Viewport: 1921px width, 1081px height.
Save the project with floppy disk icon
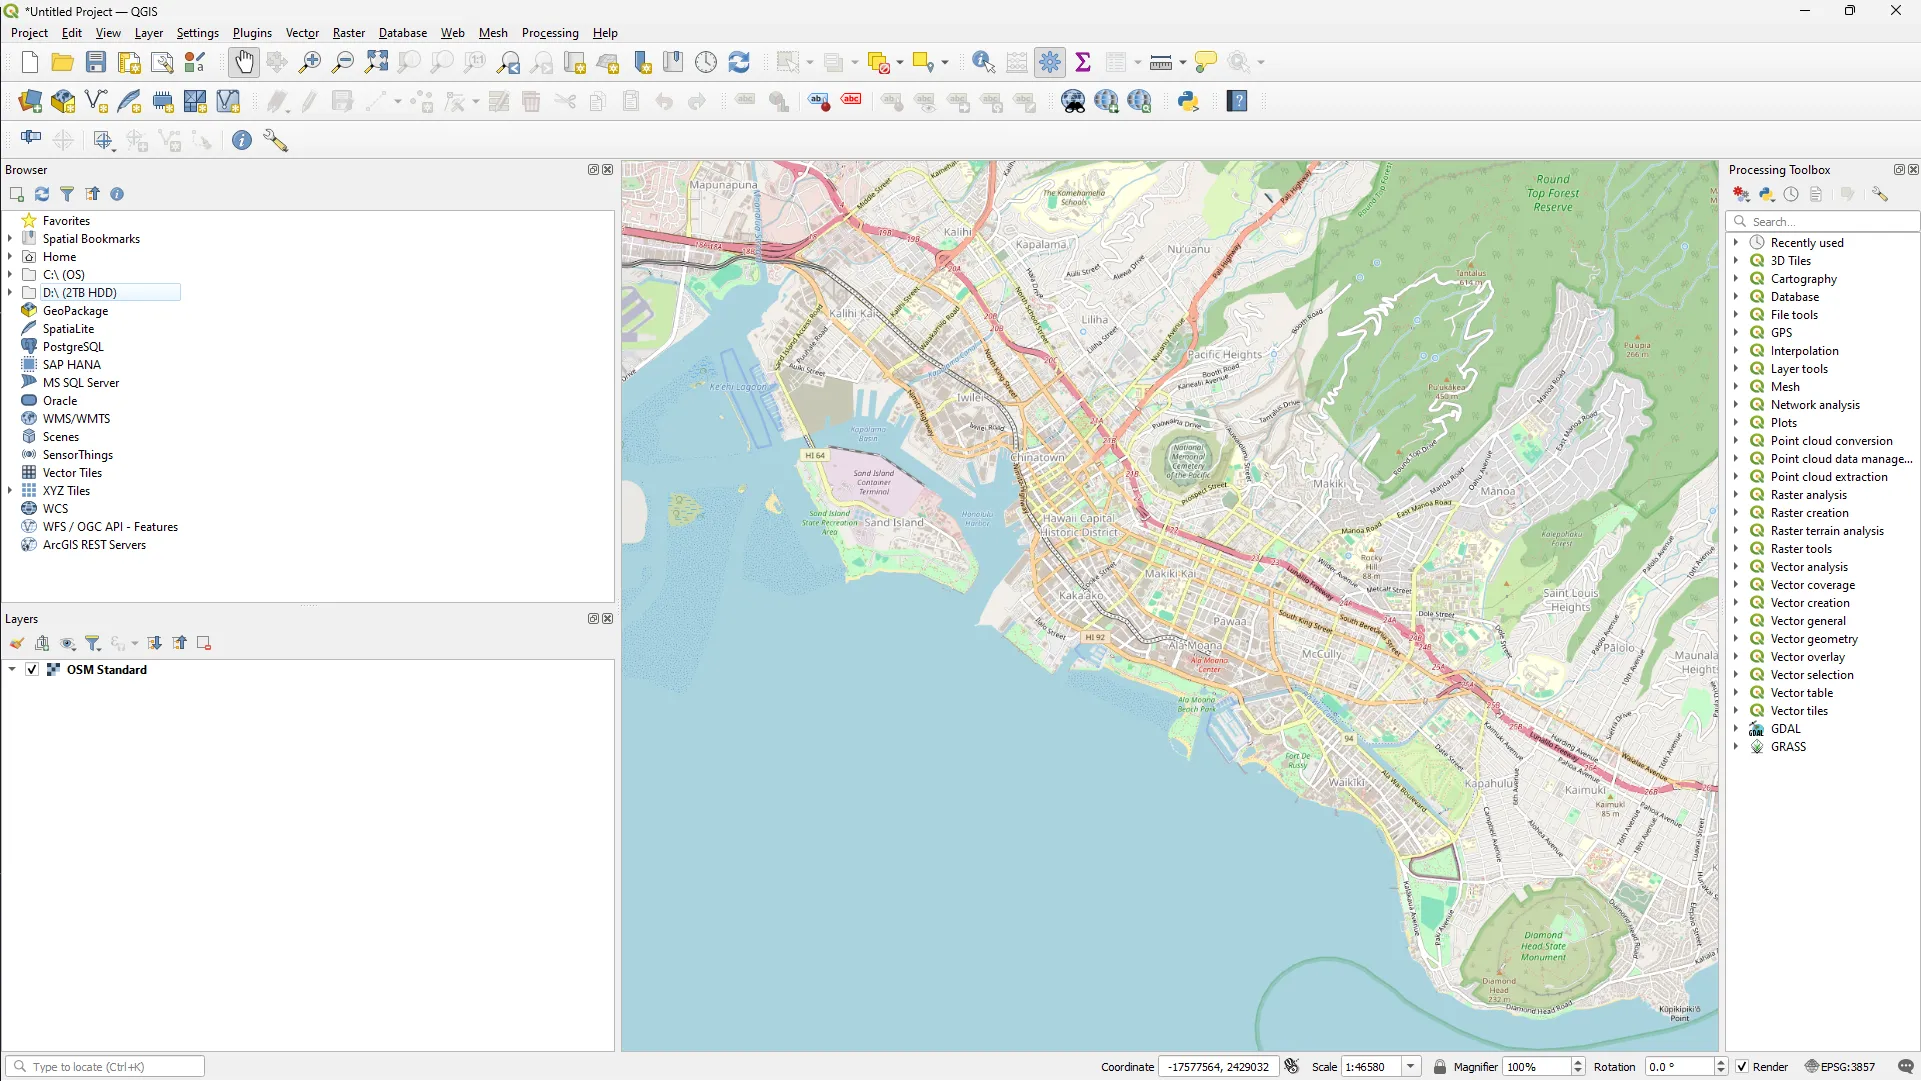pyautogui.click(x=96, y=62)
